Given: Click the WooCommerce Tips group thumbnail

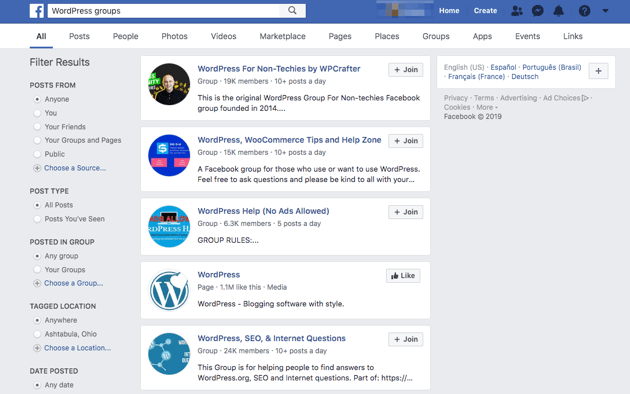Looking at the screenshot, I should (x=169, y=155).
